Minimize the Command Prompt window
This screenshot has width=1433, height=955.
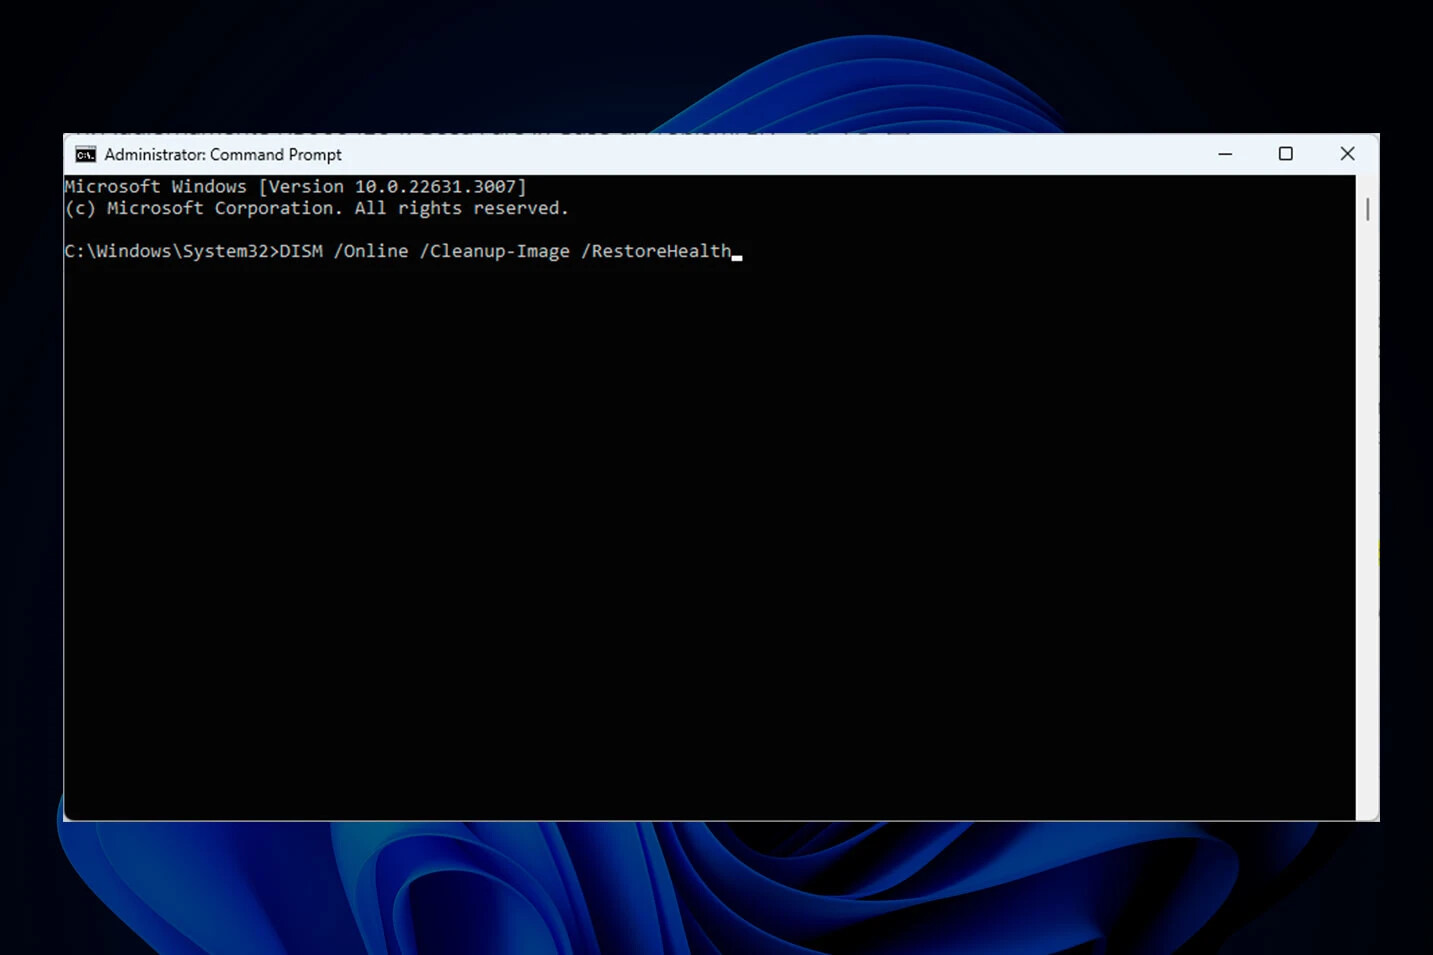[x=1225, y=154]
